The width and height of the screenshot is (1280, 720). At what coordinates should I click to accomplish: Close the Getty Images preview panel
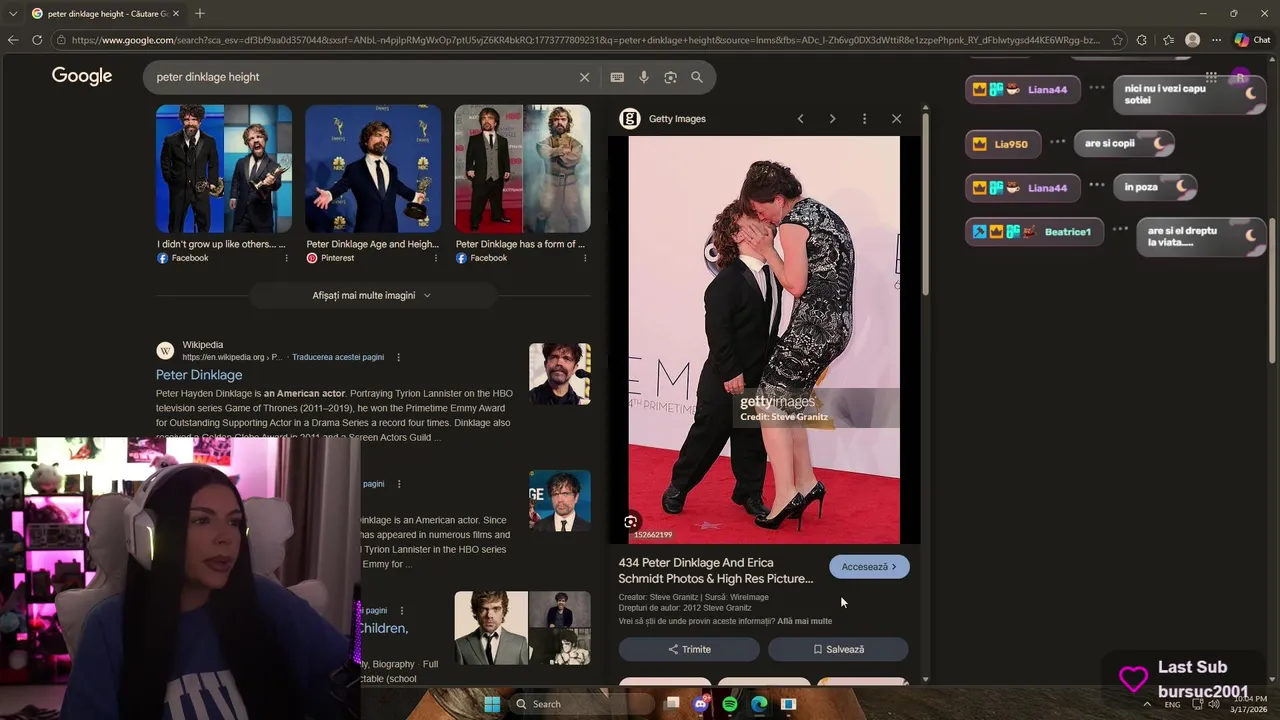click(x=896, y=119)
